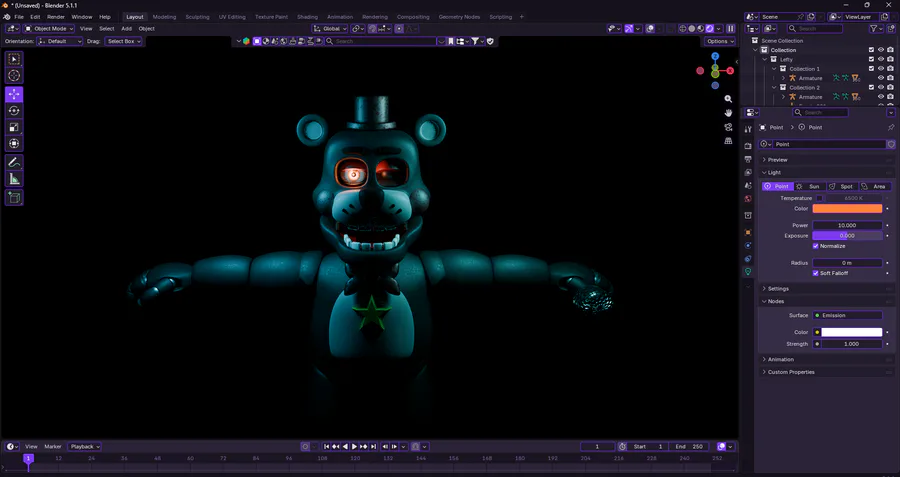Open the Drag Select Box dropdown
The image size is (900, 477).
coord(123,41)
